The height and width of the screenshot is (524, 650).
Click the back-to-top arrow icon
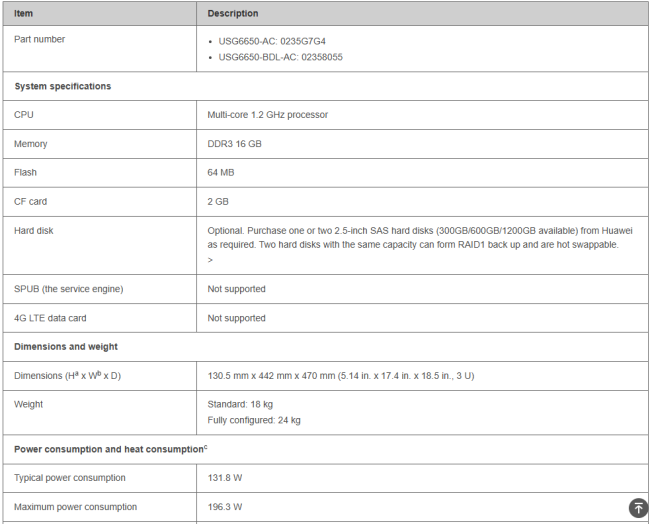638,508
